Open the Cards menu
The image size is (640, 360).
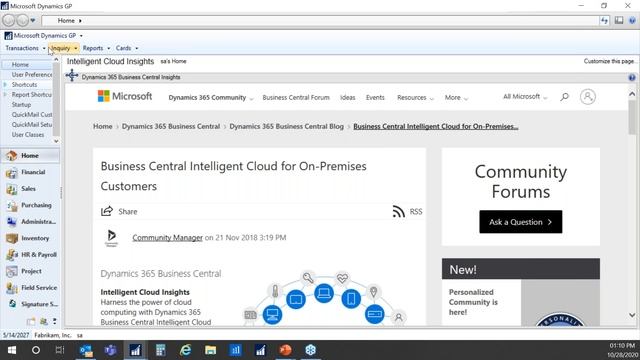click(x=127, y=48)
